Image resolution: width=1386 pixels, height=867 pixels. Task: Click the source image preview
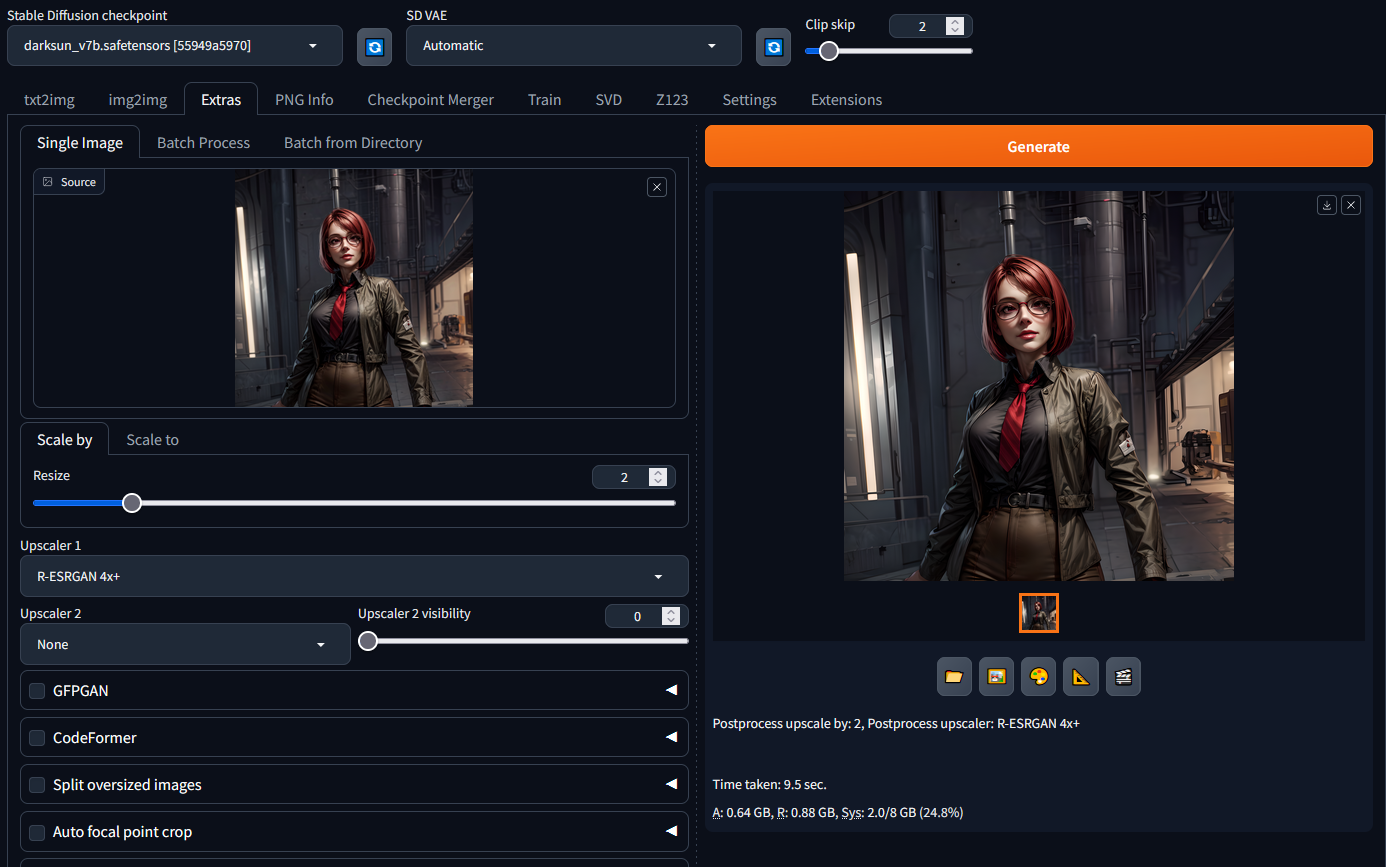354,288
